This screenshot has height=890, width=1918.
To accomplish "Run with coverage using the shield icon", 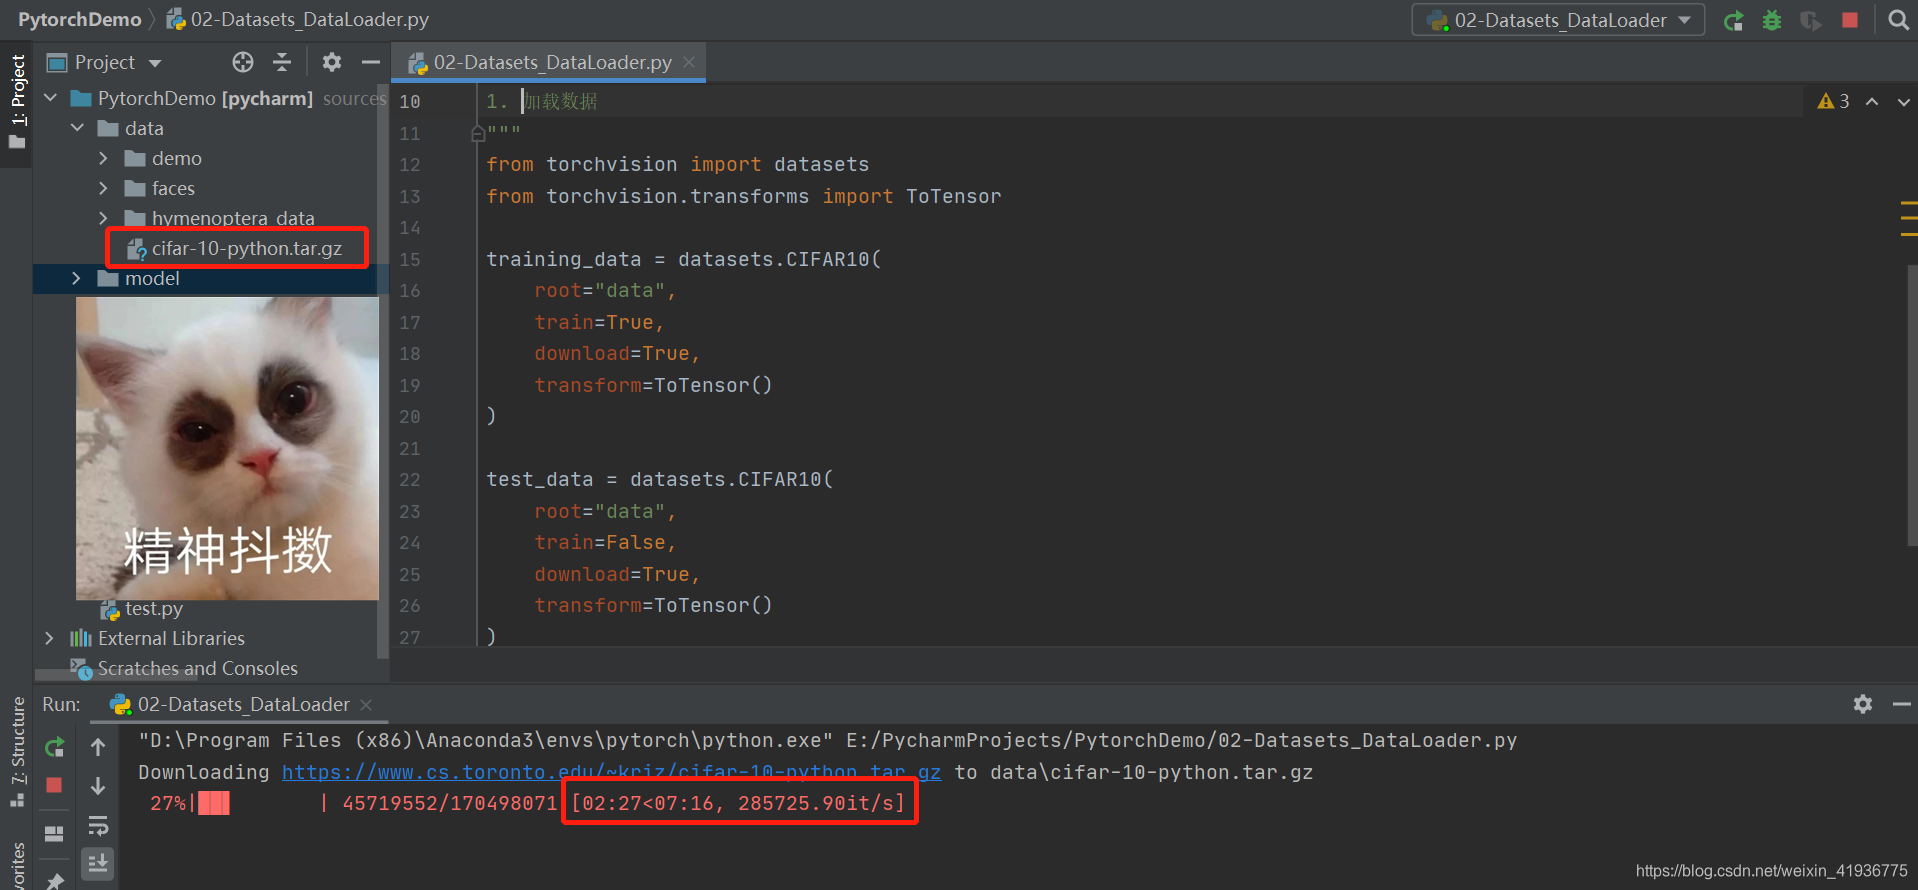I will (1810, 20).
